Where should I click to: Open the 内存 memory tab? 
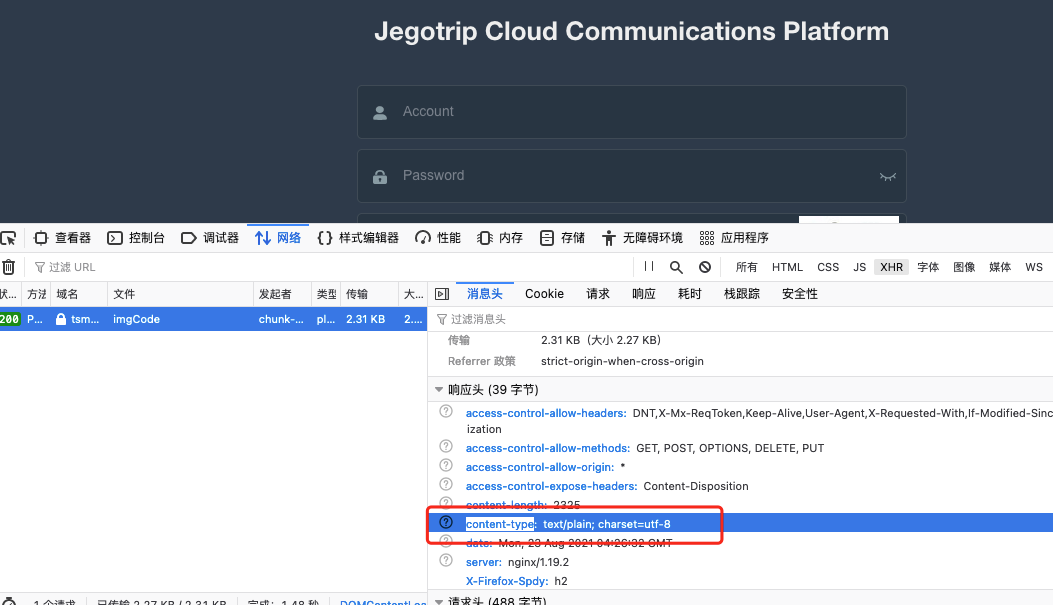(x=500, y=238)
